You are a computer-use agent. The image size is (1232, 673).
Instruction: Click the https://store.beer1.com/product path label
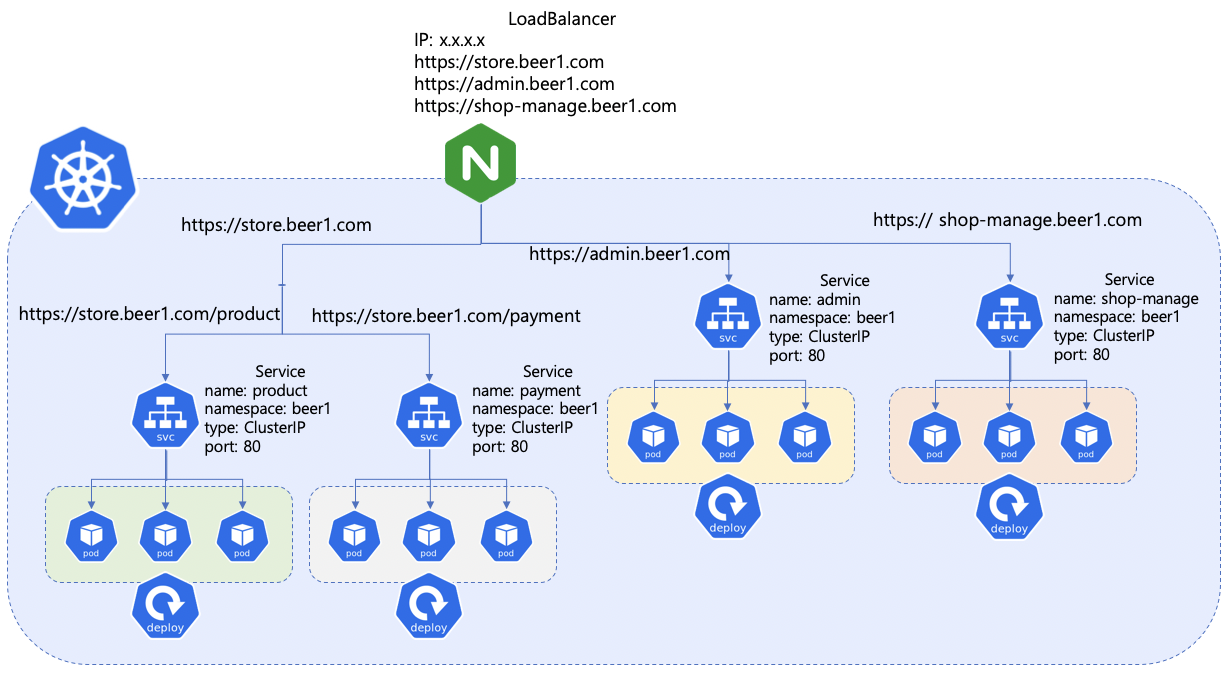tap(149, 314)
